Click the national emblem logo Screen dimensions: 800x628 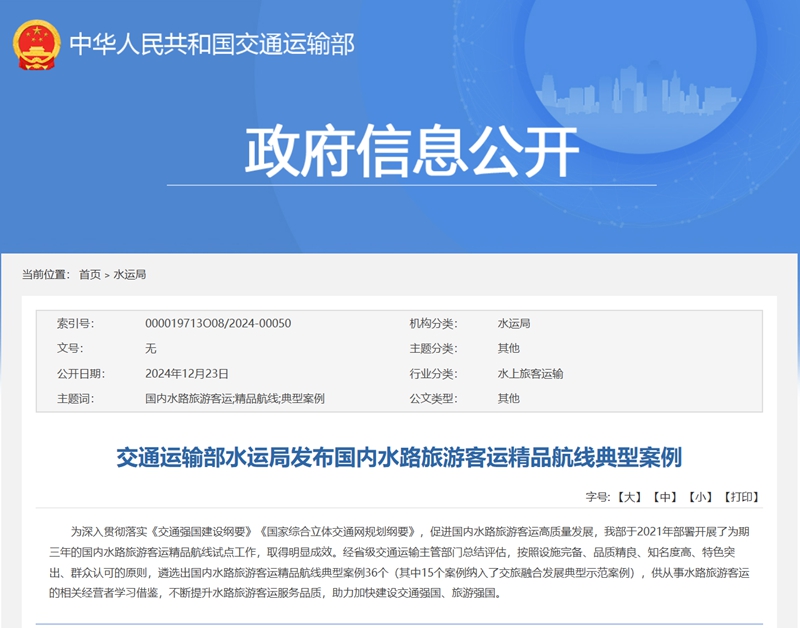point(36,43)
